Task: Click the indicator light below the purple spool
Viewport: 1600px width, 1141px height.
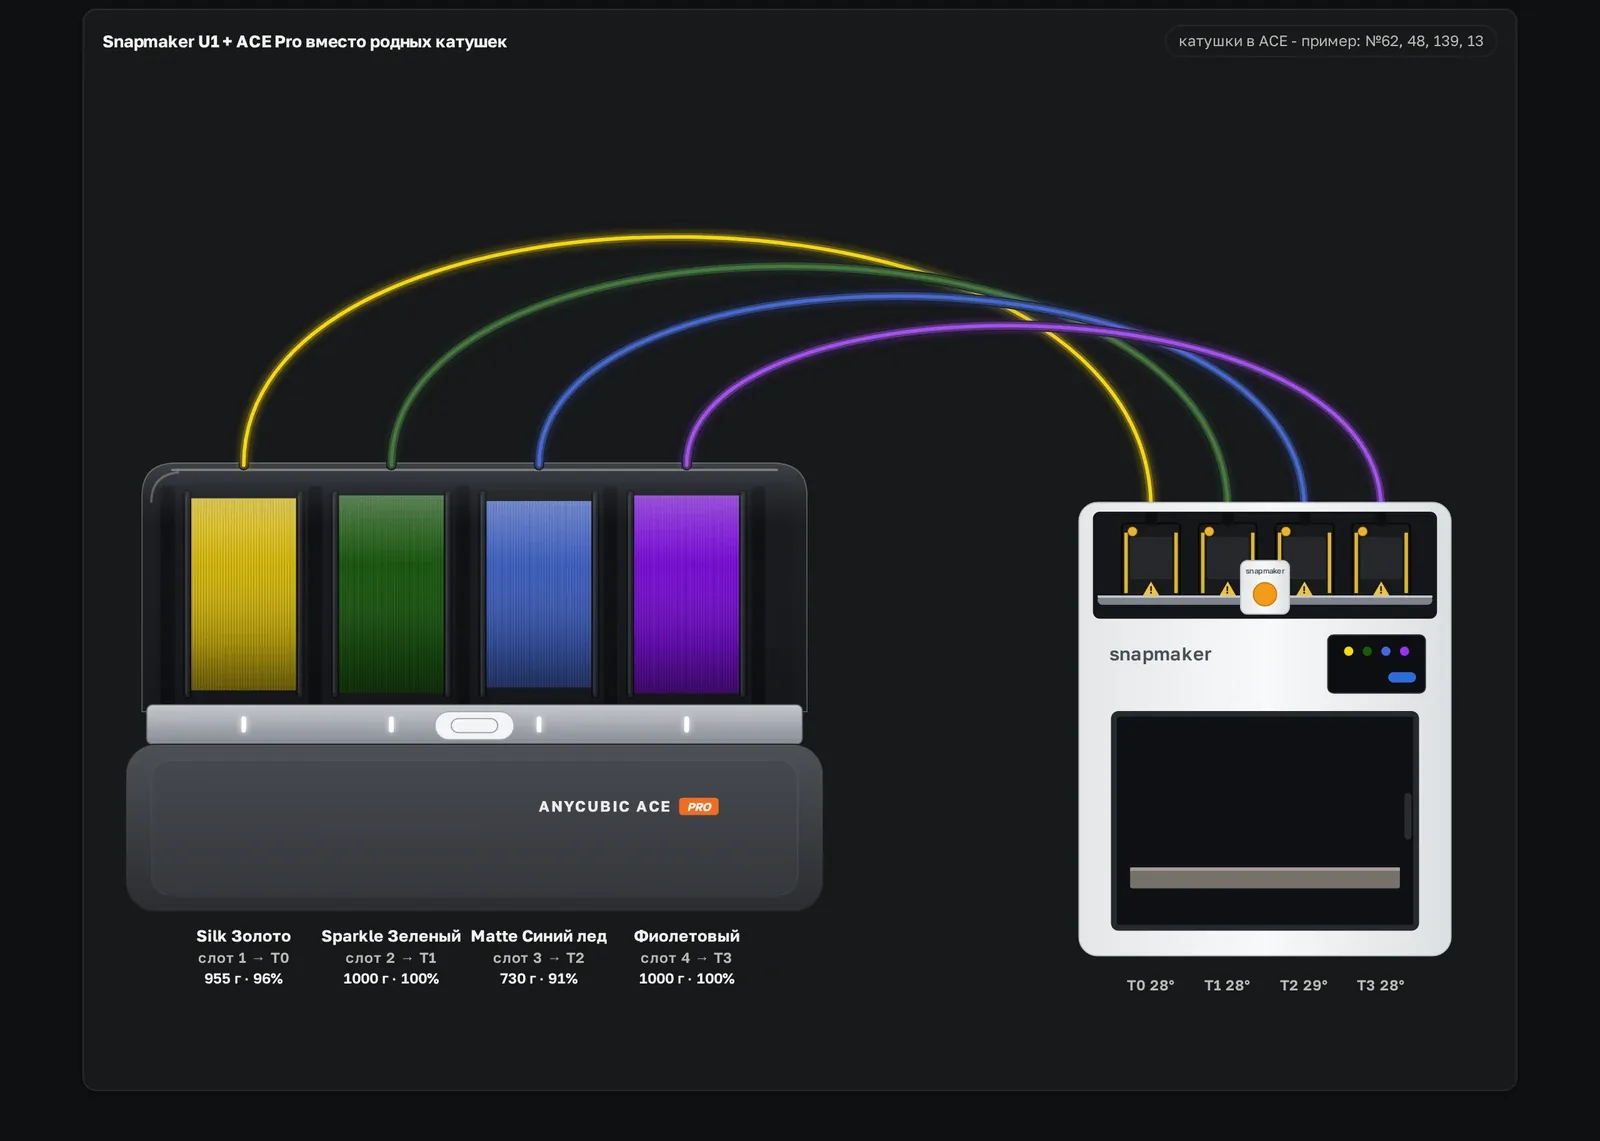Action: tap(686, 724)
